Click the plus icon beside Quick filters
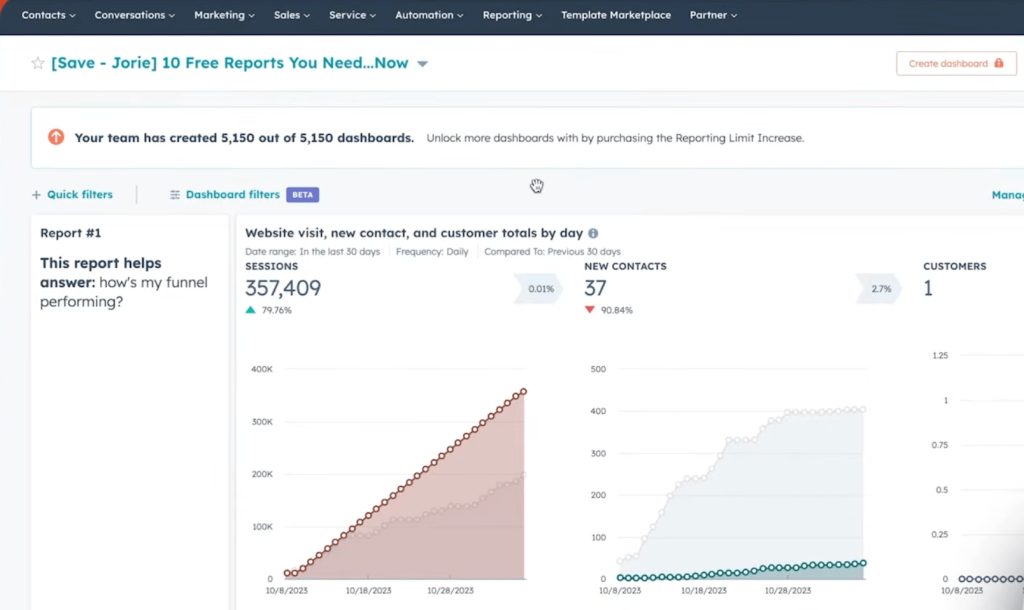 [x=36, y=195]
